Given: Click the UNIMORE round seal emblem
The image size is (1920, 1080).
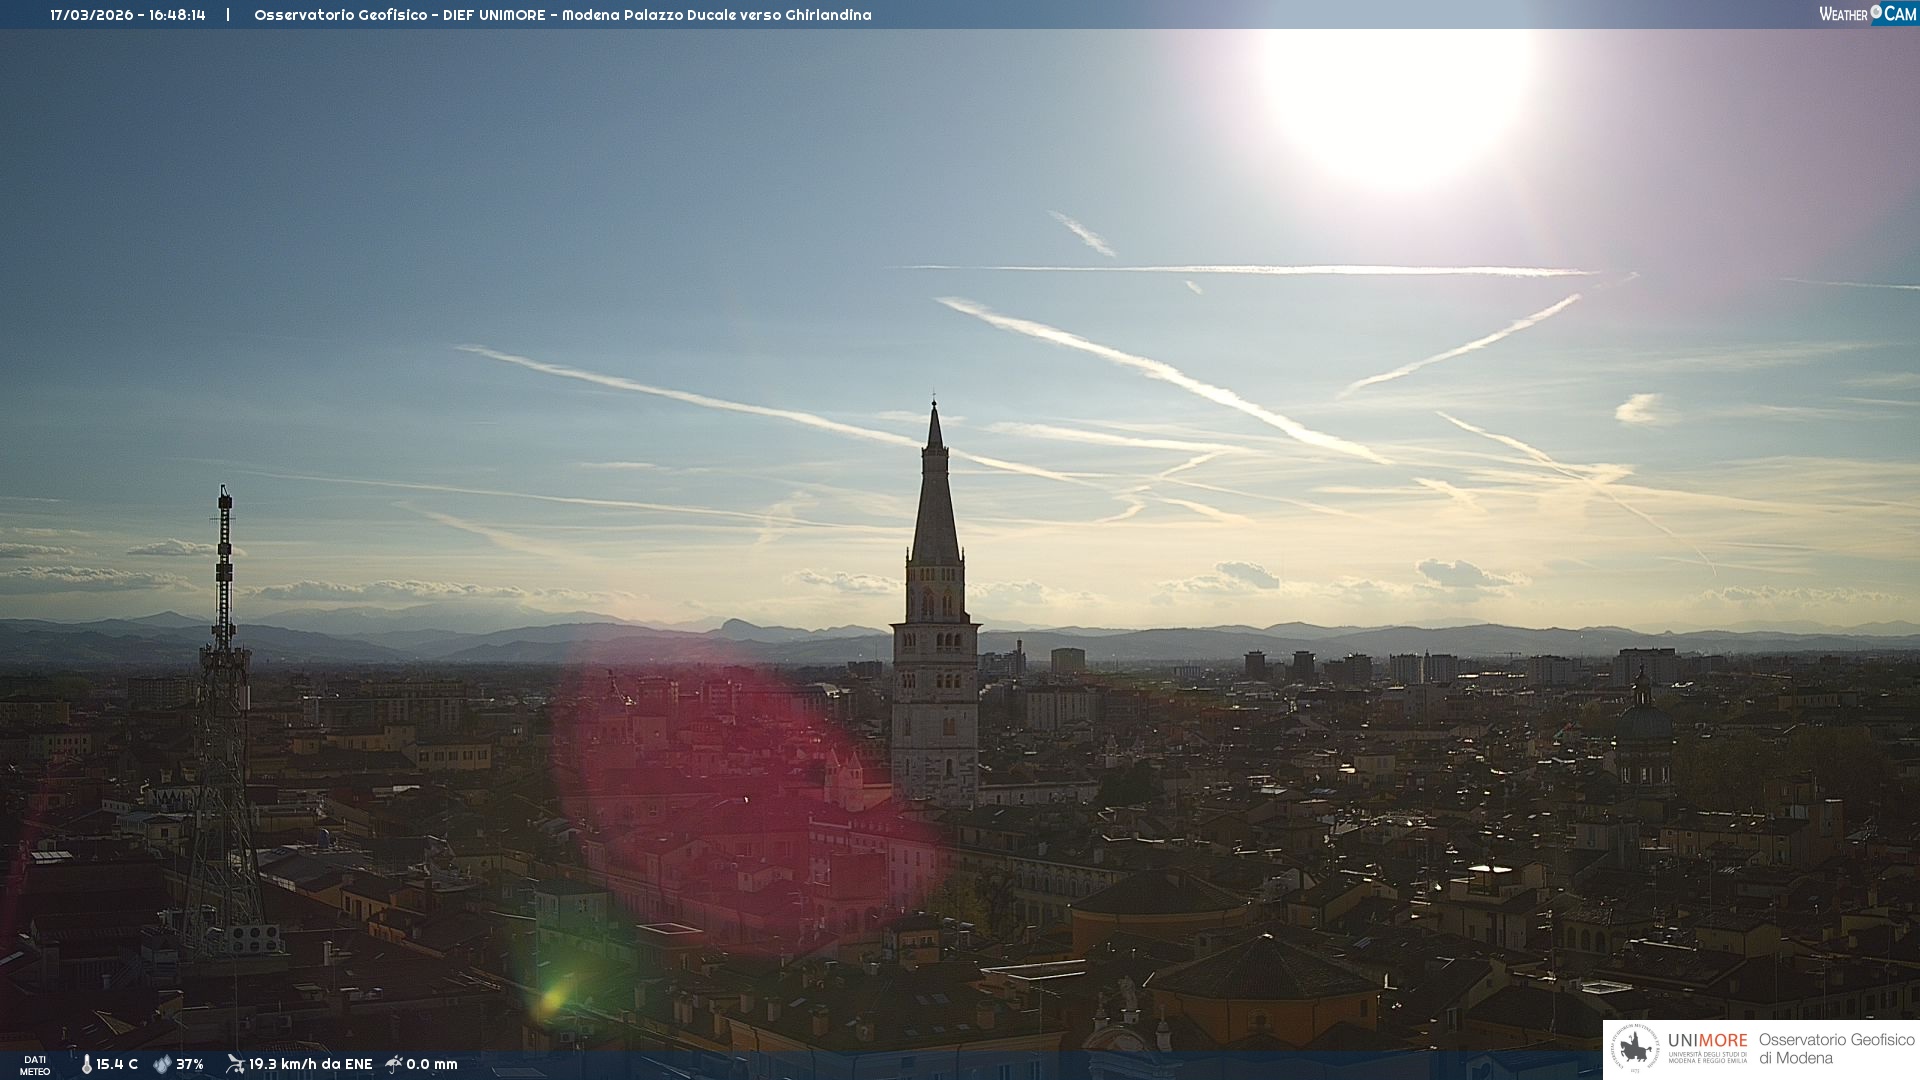Looking at the screenshot, I should 1635,1048.
